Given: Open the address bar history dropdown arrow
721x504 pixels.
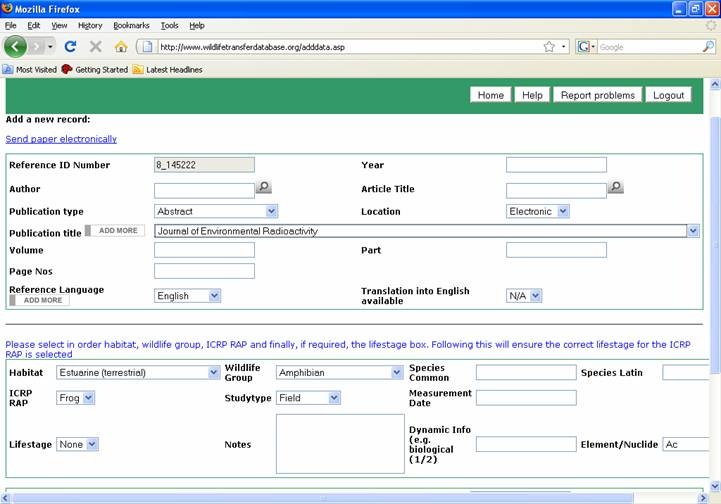Looking at the screenshot, I should (563, 46).
